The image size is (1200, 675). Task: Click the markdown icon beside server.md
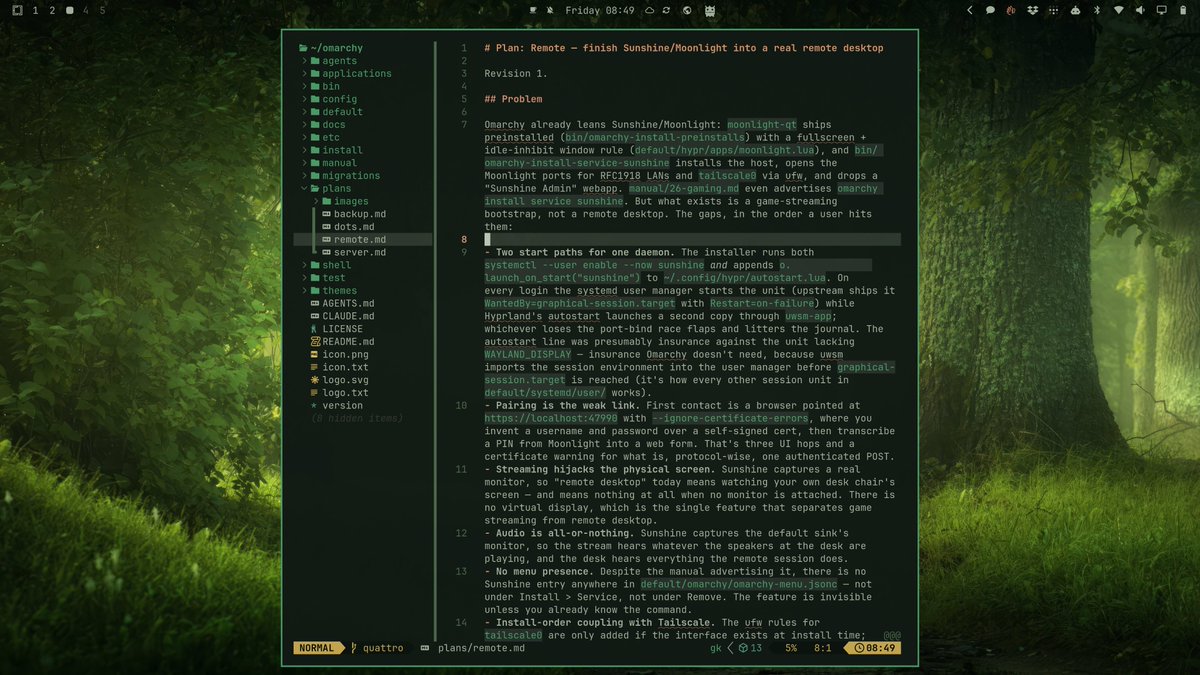[x=326, y=252]
